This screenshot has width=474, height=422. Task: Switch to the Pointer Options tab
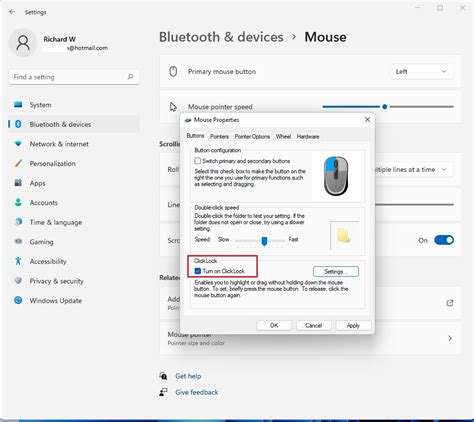tap(252, 136)
